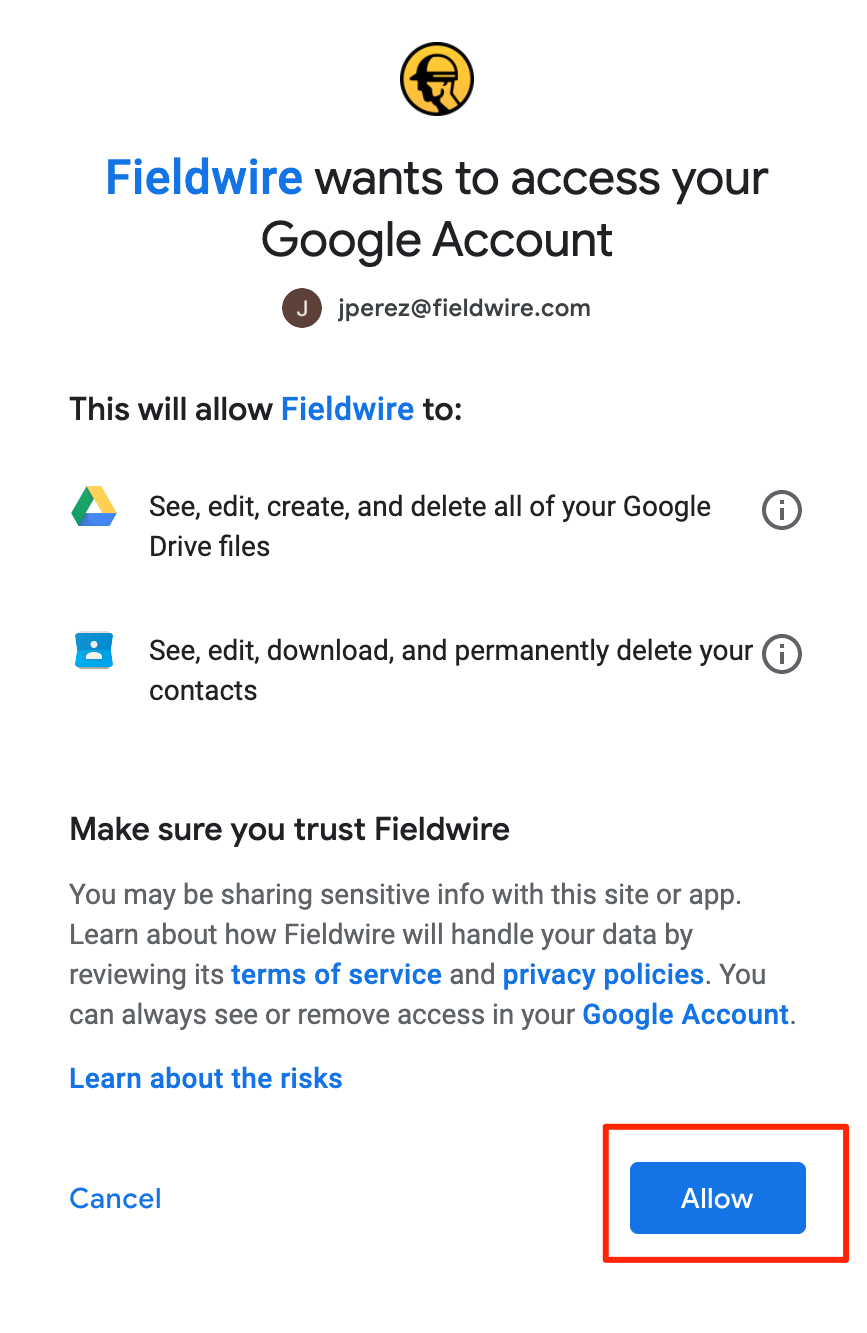Open the privacy policies link
Viewport: 867px width, 1333px height.
pyautogui.click(x=603, y=974)
